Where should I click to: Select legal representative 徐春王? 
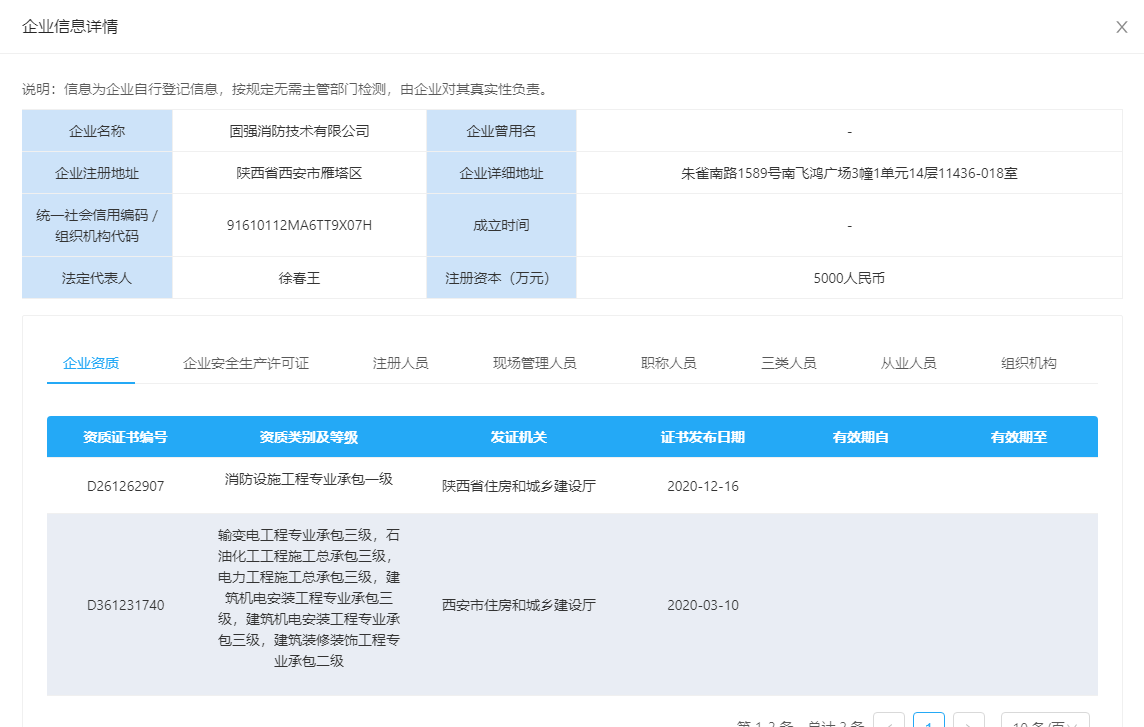pos(298,277)
